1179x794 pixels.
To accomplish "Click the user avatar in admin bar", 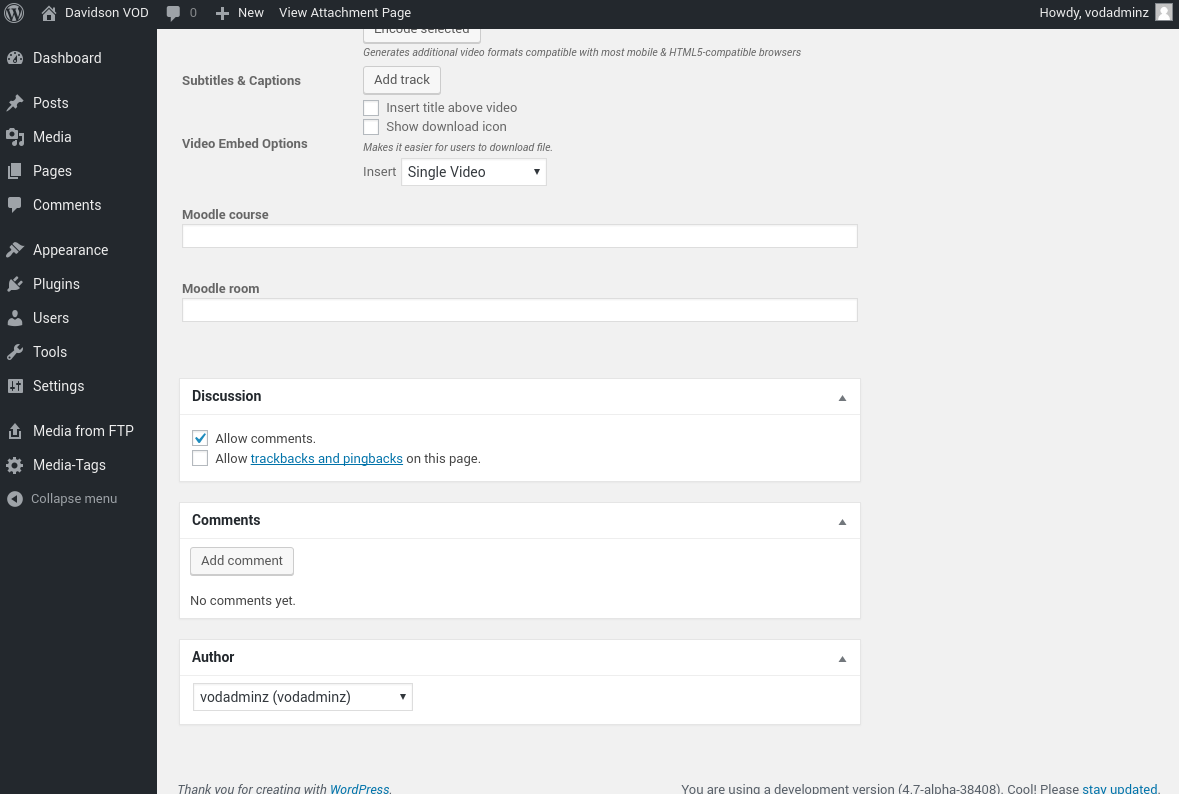I will point(1163,13).
